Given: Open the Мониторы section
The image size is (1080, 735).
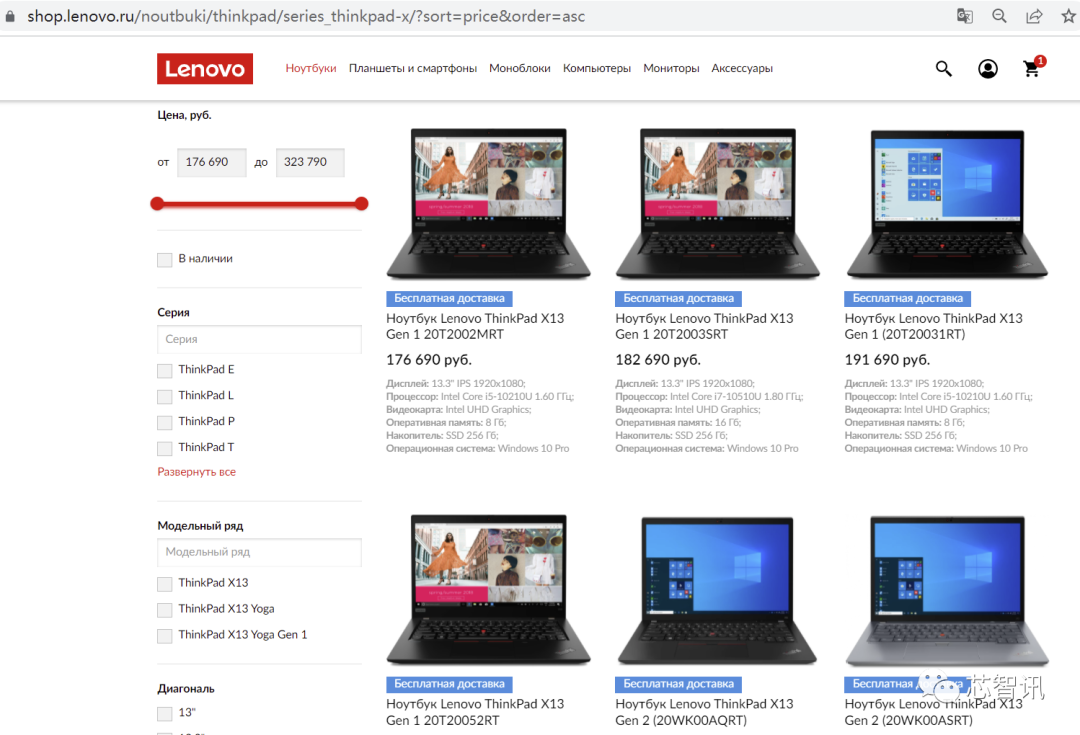Looking at the screenshot, I should point(671,68).
